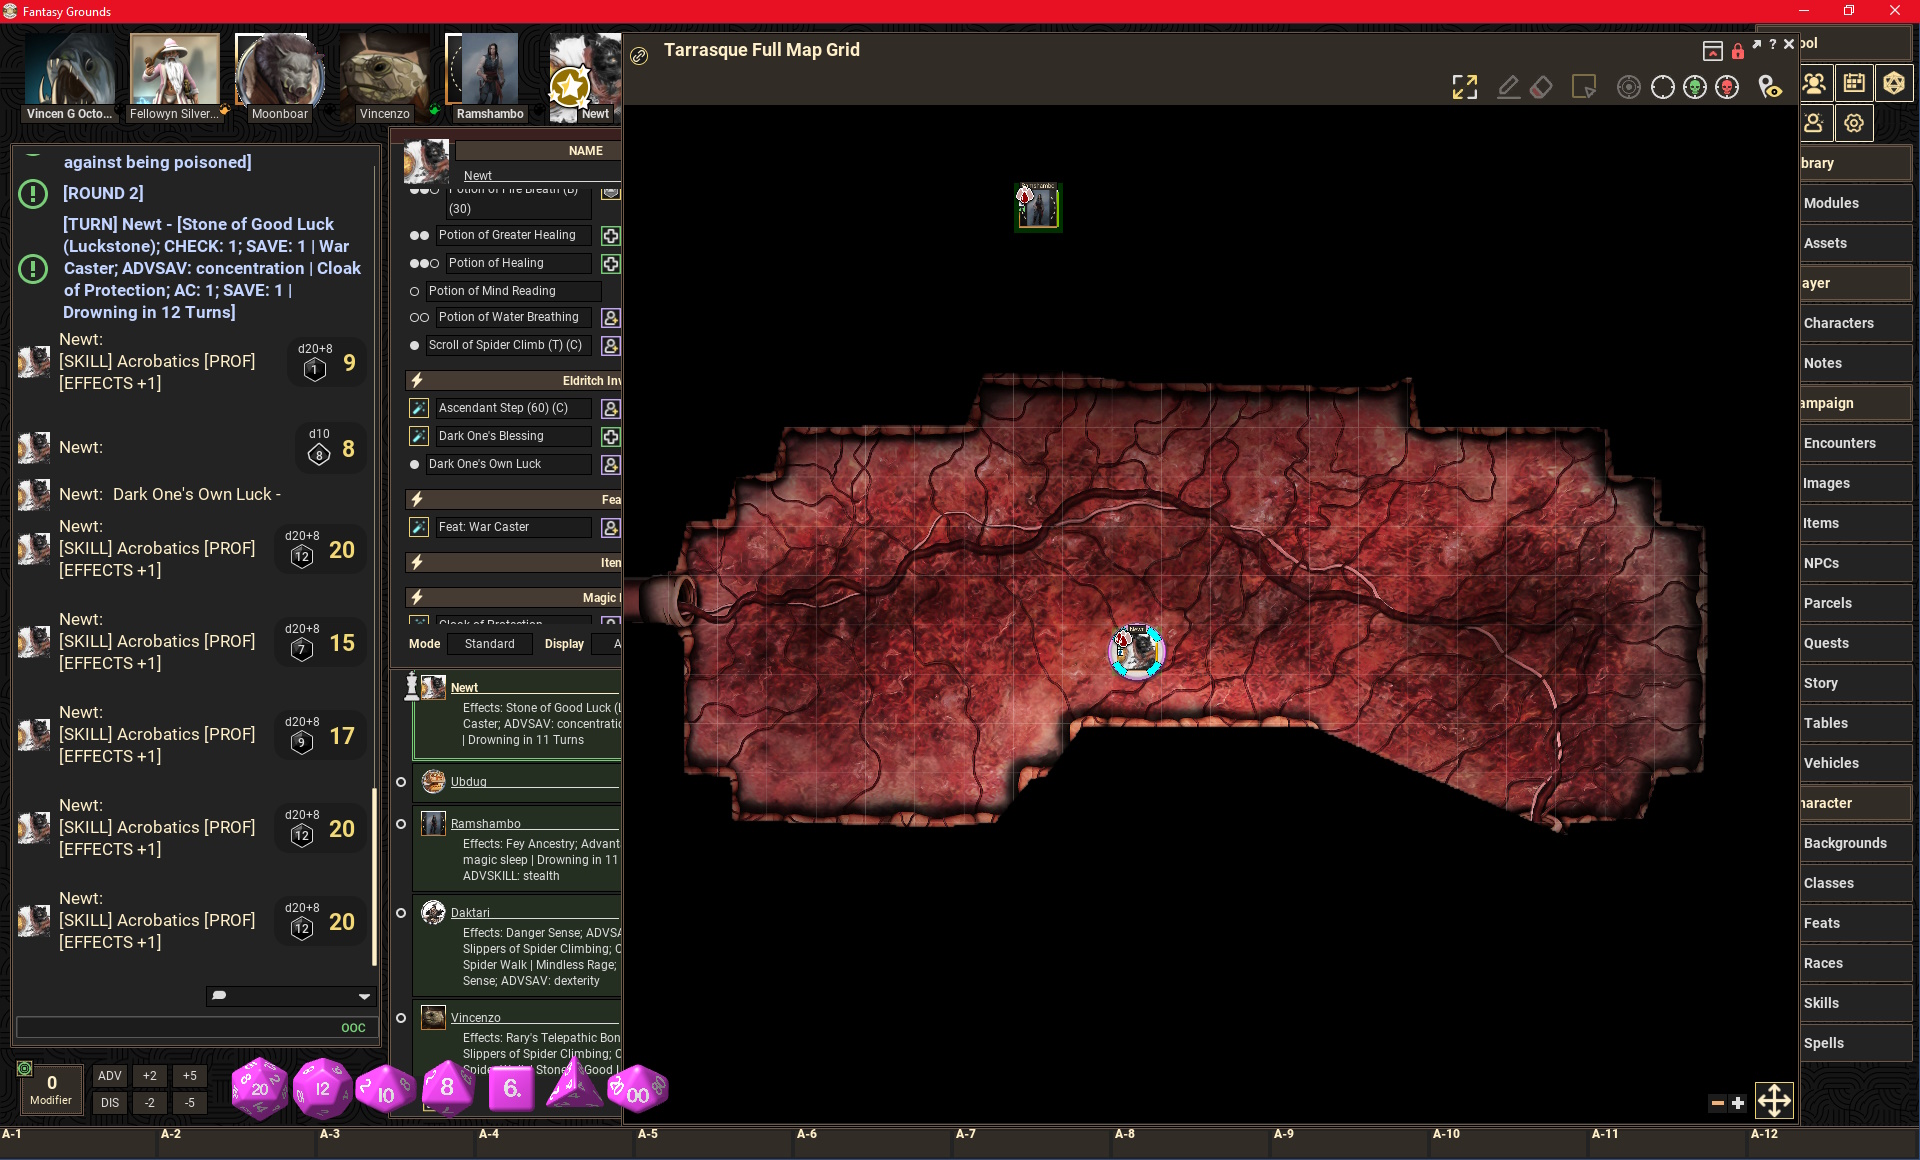
Task: Click the -2 modifier button
Action: [x=149, y=1103]
